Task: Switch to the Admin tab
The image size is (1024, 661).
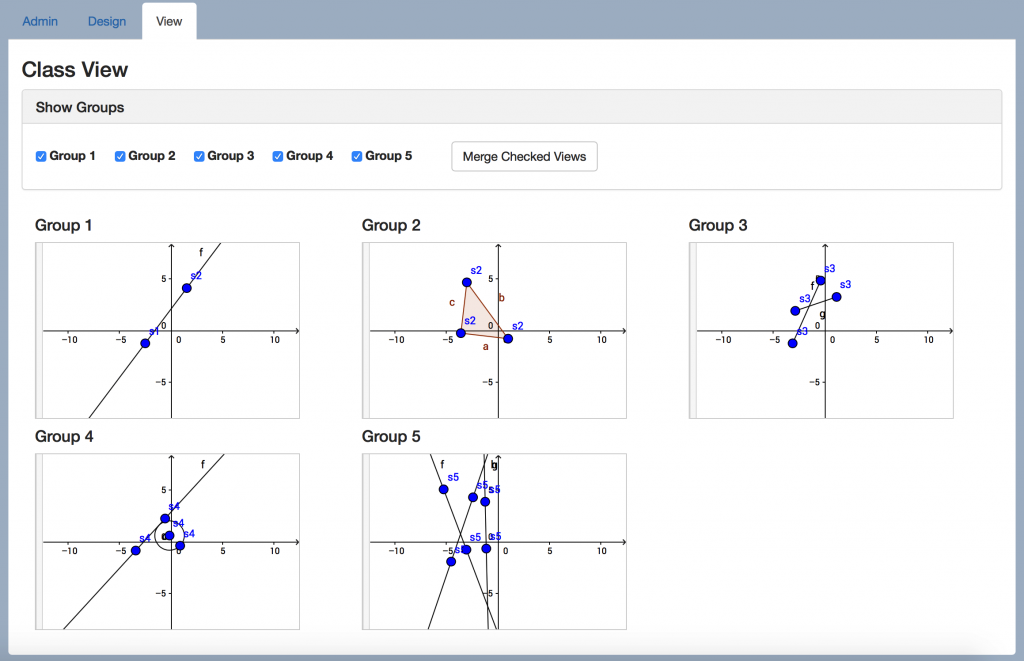Action: (x=39, y=21)
